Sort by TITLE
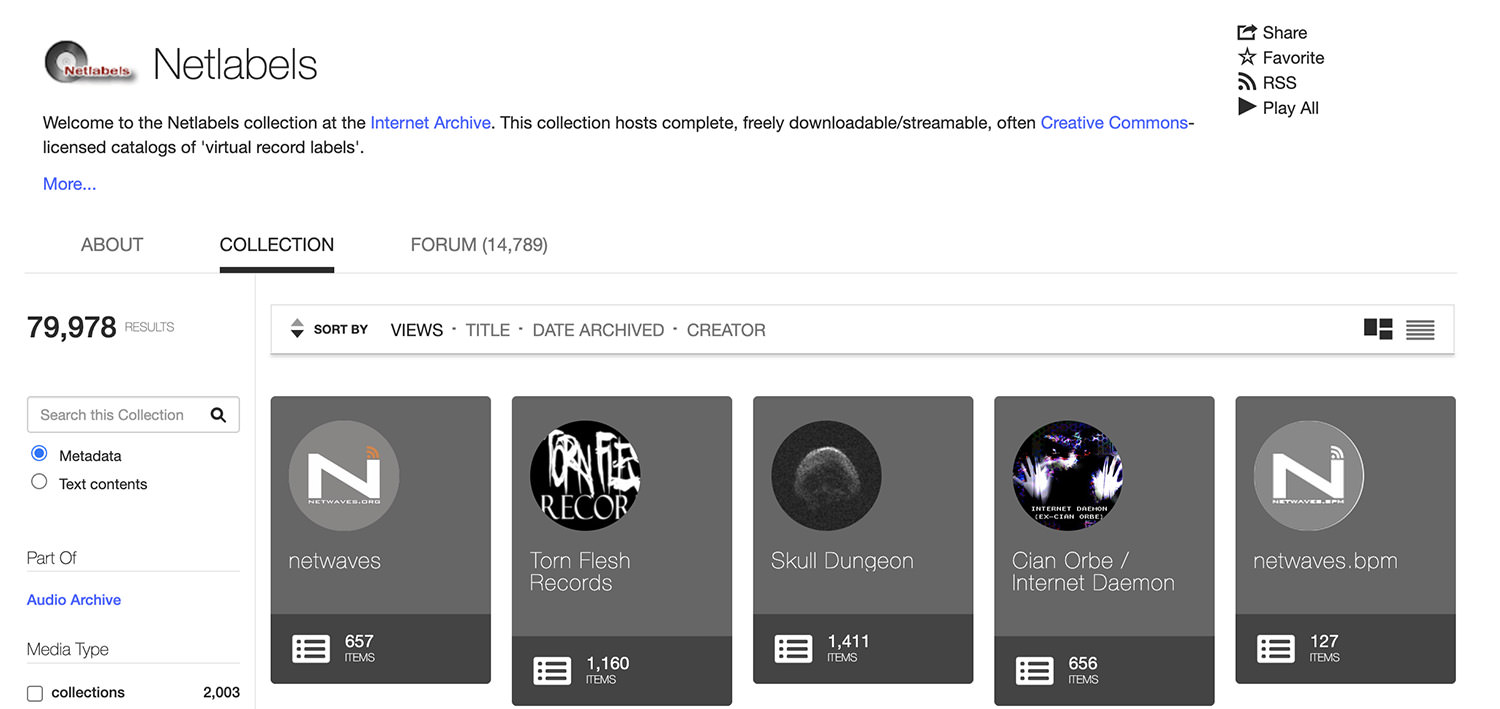This screenshot has height=709, width=1500. click(x=488, y=330)
